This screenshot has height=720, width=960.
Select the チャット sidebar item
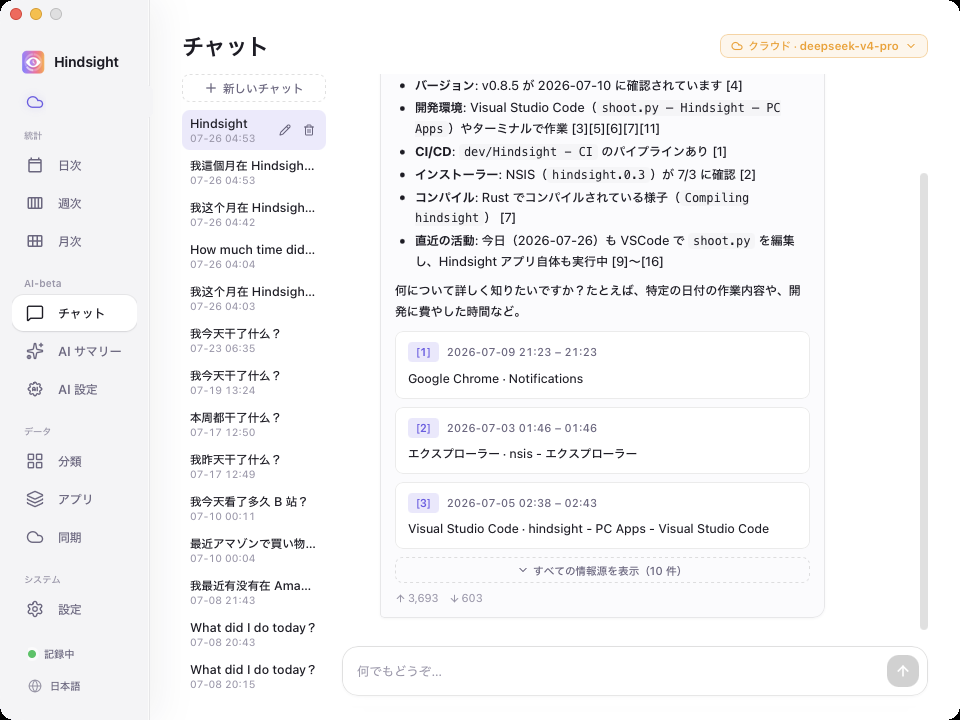pos(74,313)
